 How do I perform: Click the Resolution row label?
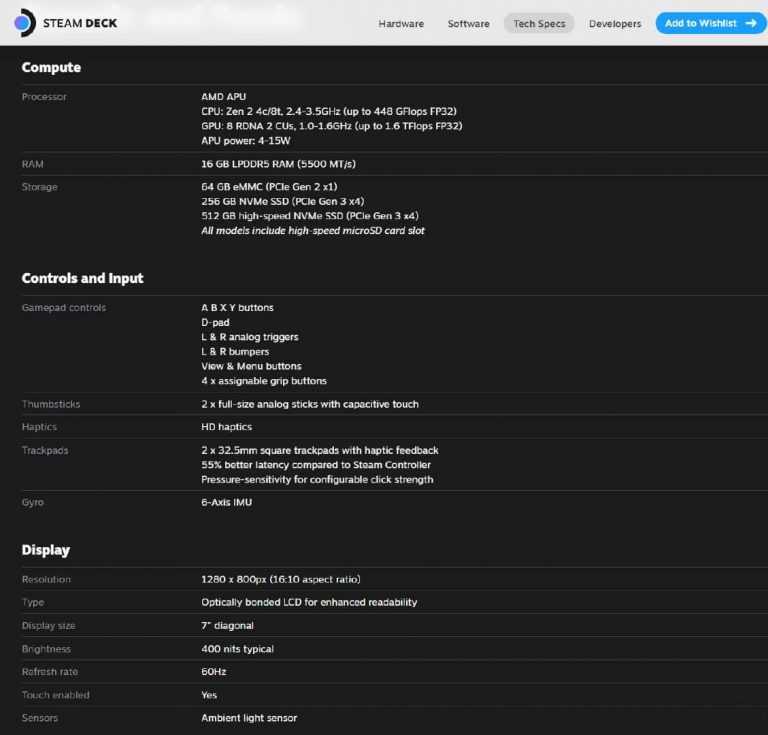46,580
